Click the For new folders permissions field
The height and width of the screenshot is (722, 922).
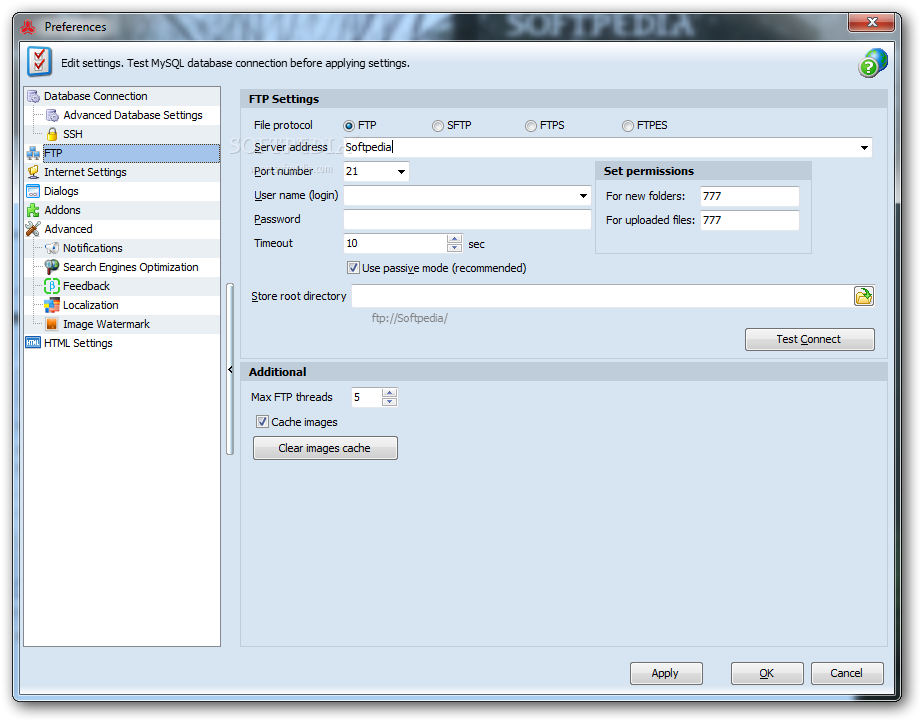coord(750,196)
